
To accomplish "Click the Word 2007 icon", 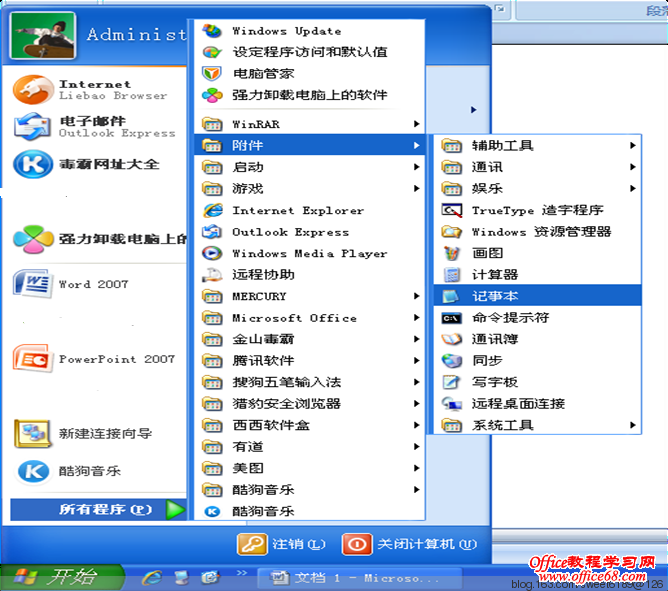I will 32,284.
